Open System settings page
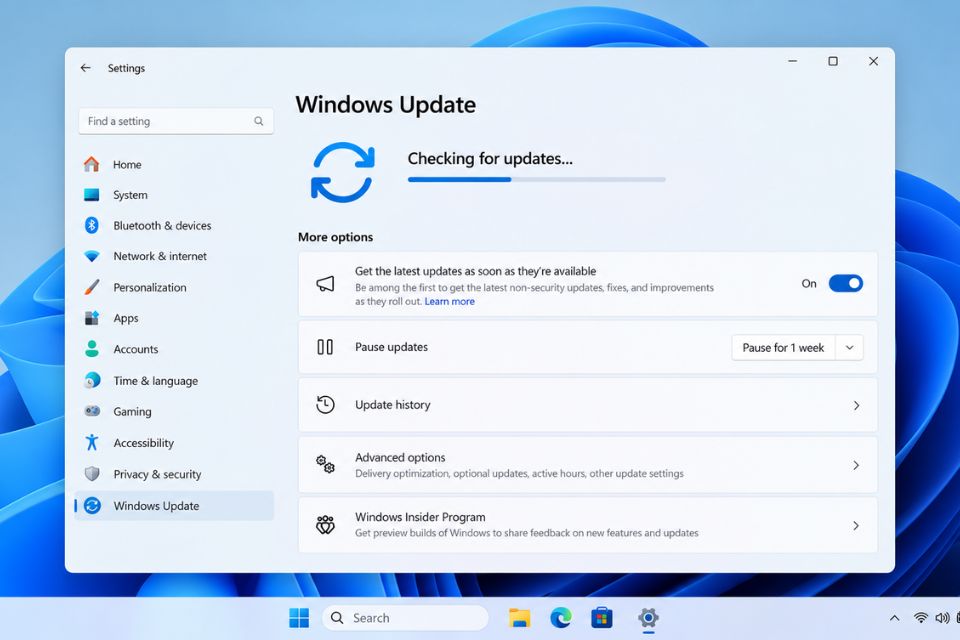Screen dimensions: 960x640 click(x=173, y=195)
